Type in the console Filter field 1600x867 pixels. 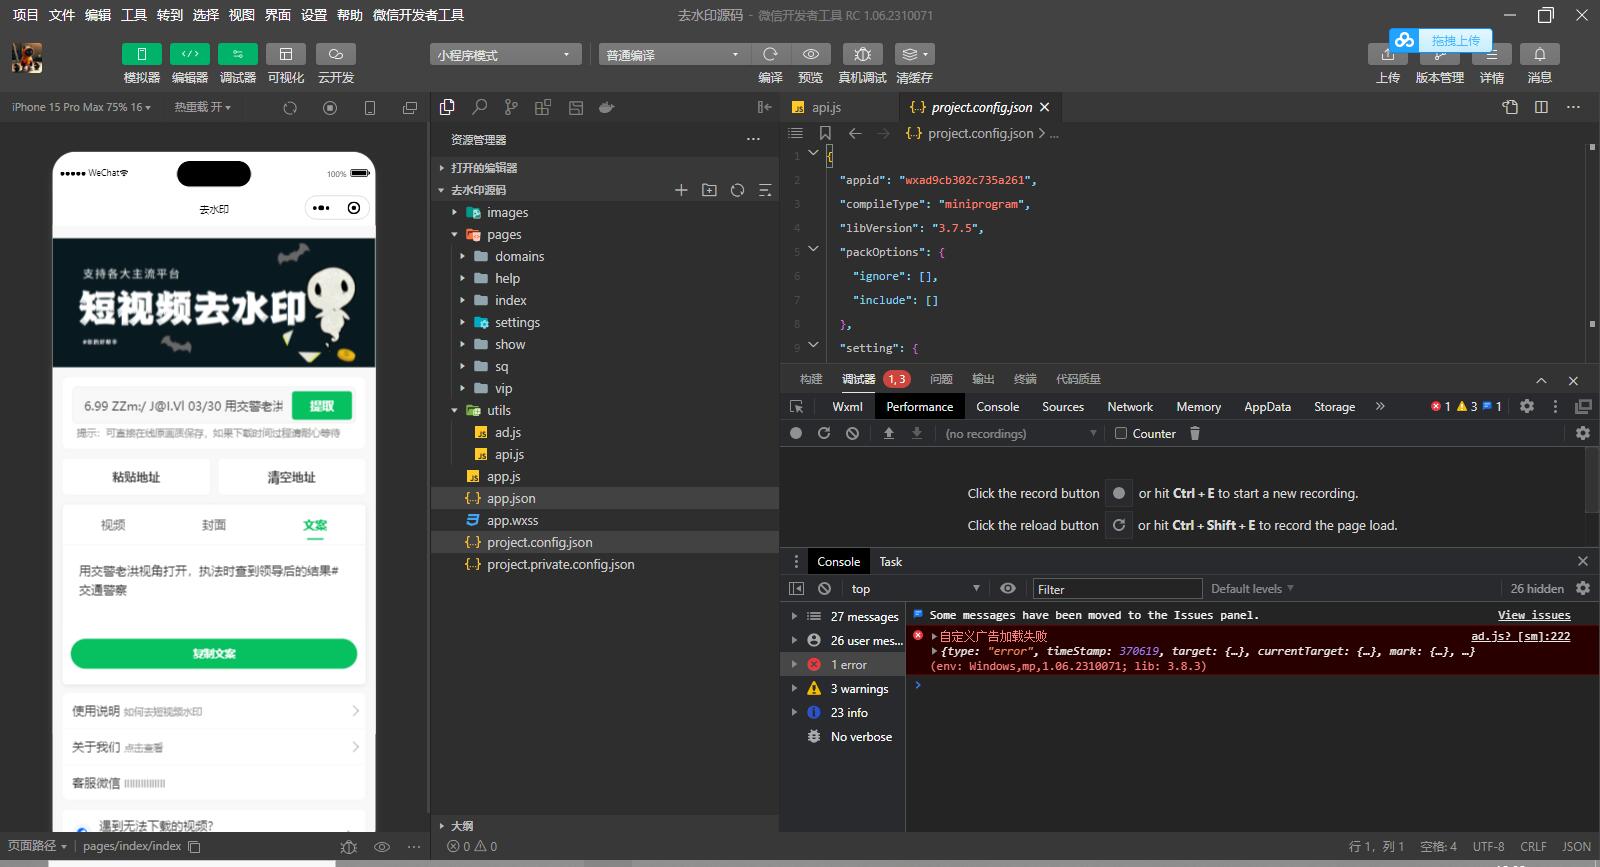point(1116,589)
